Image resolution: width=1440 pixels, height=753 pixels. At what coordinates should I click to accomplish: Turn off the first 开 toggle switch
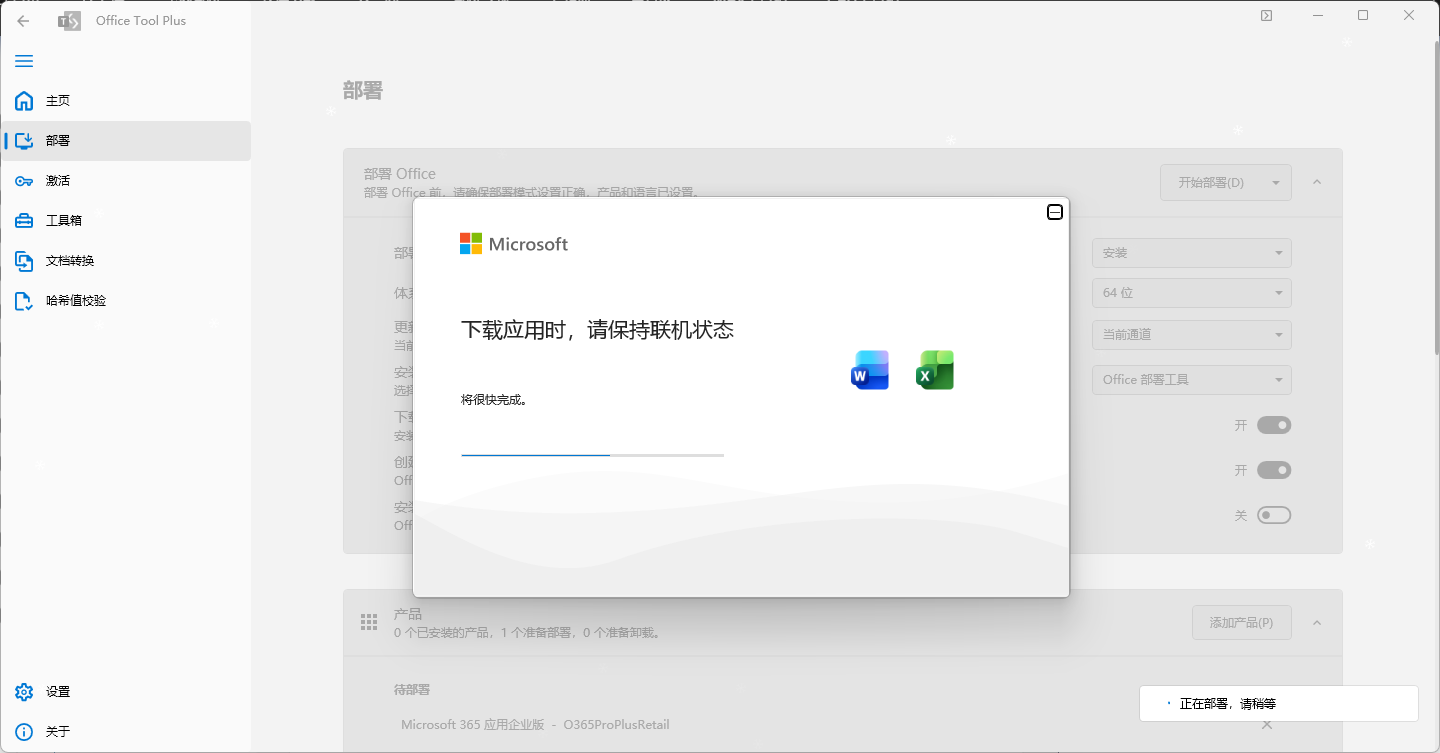pyautogui.click(x=1274, y=425)
